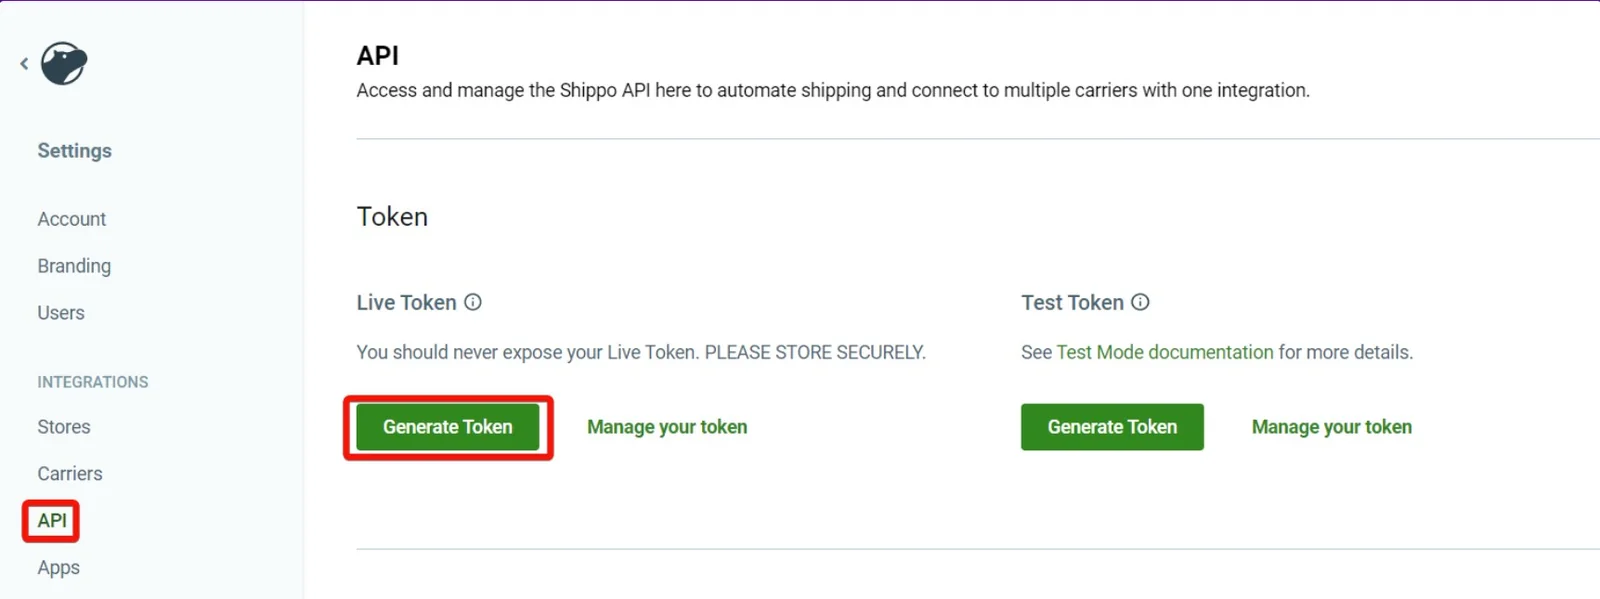This screenshot has height=599, width=1600.
Task: Open the Test Mode documentation link
Action: point(1165,352)
